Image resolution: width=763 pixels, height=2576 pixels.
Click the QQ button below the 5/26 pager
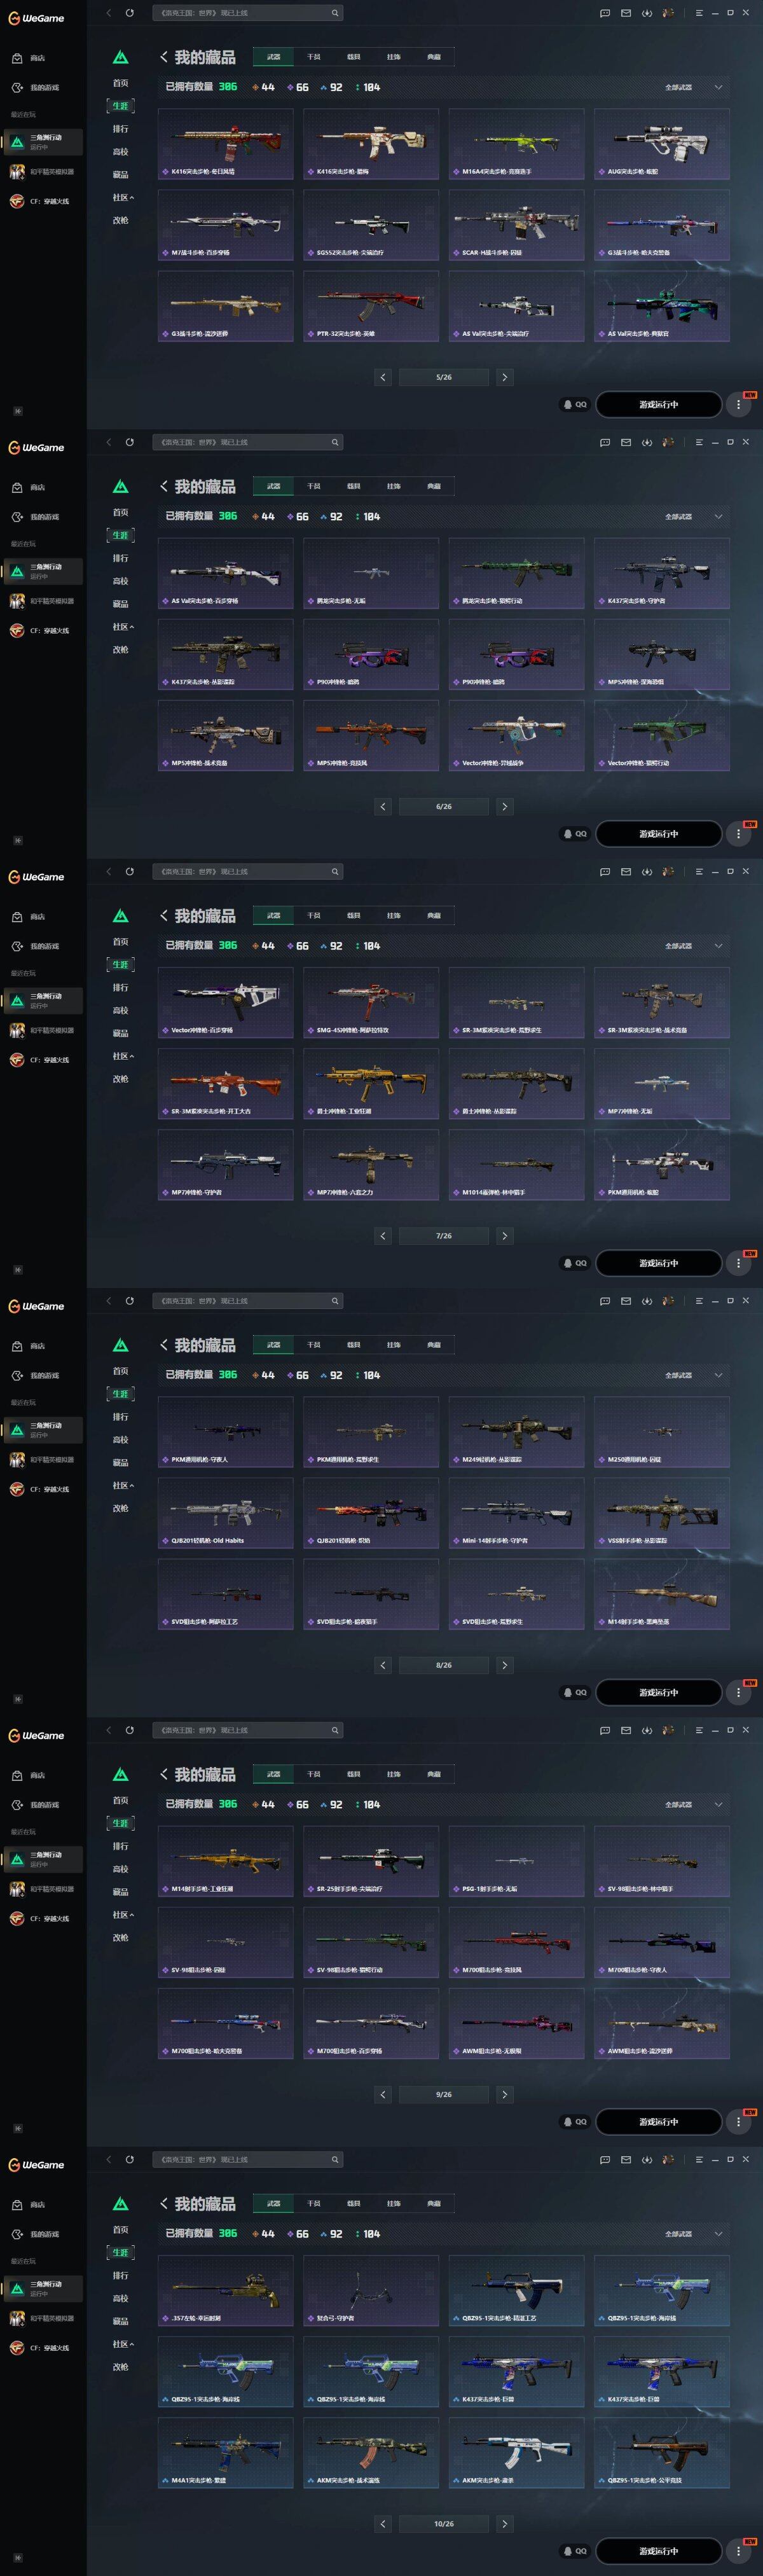click(575, 404)
